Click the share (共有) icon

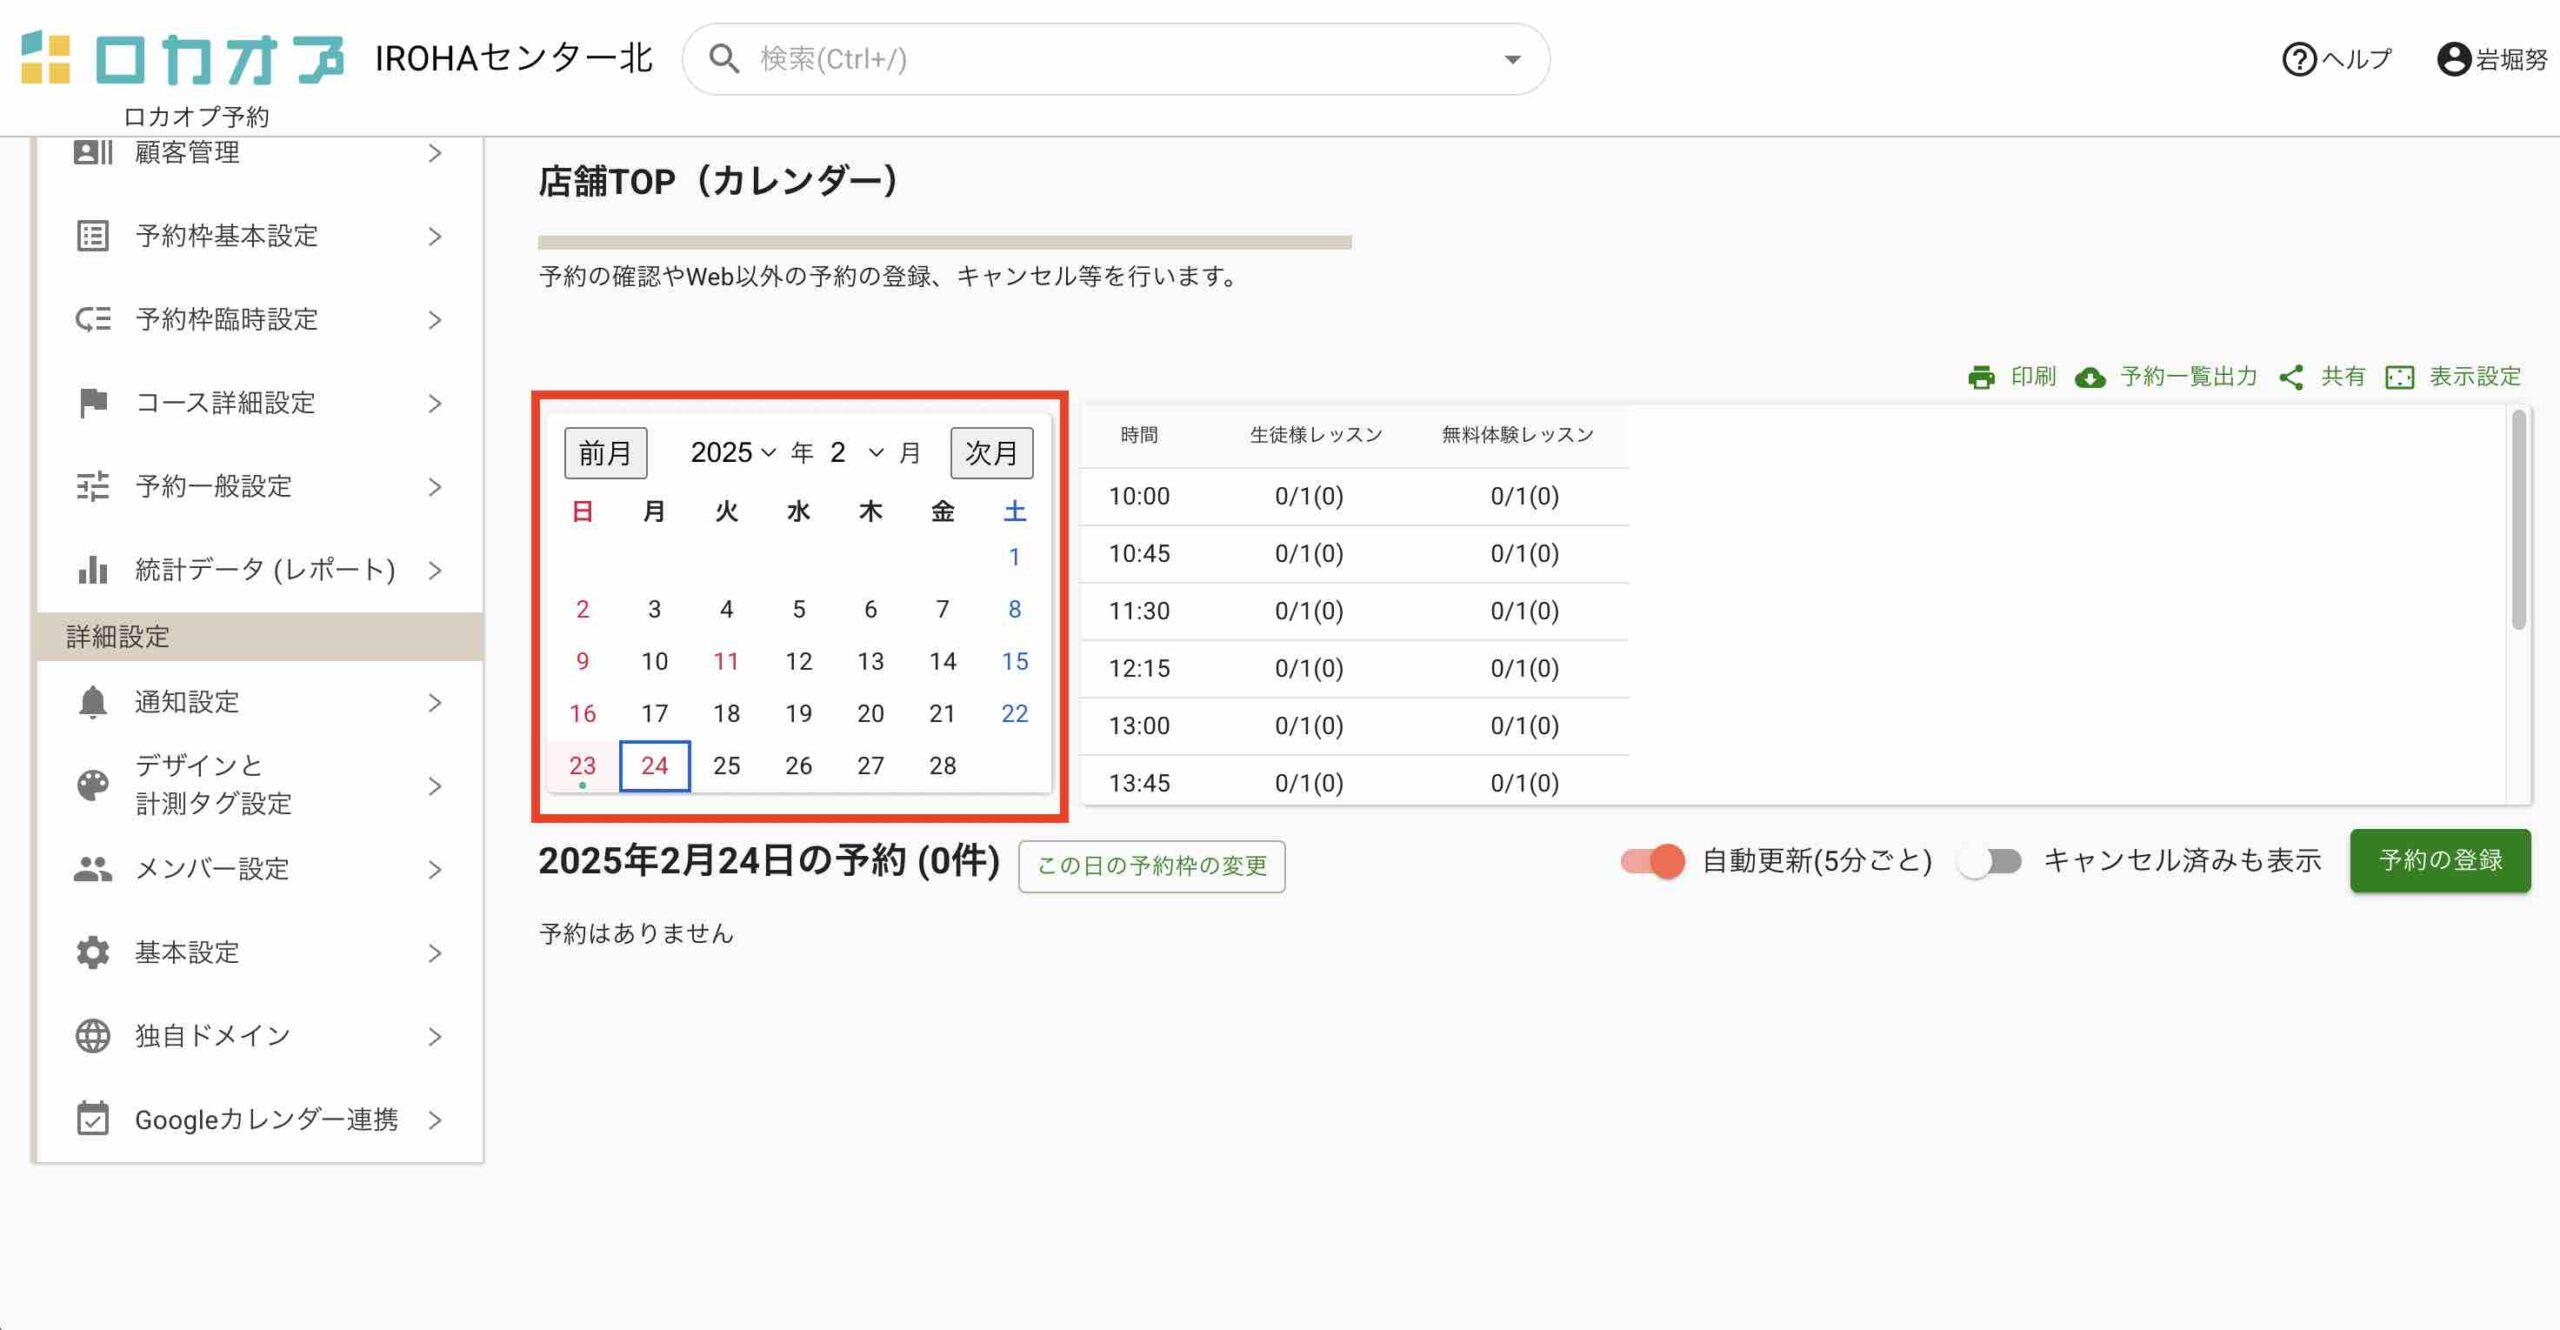point(2291,377)
